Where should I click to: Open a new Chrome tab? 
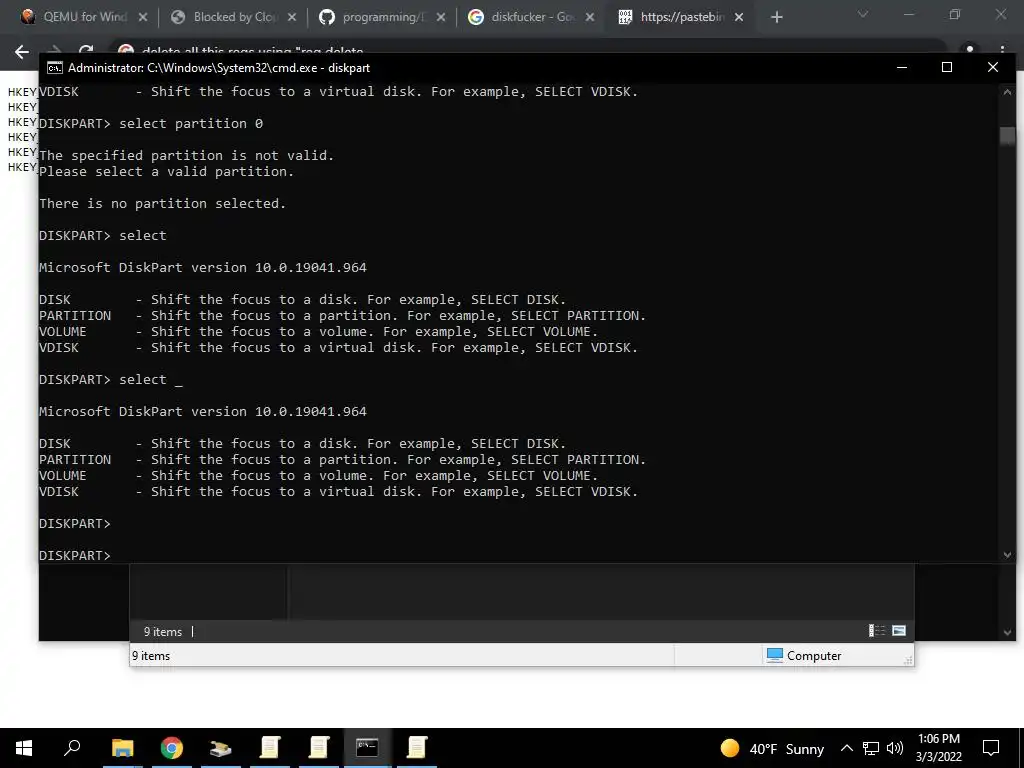click(776, 18)
